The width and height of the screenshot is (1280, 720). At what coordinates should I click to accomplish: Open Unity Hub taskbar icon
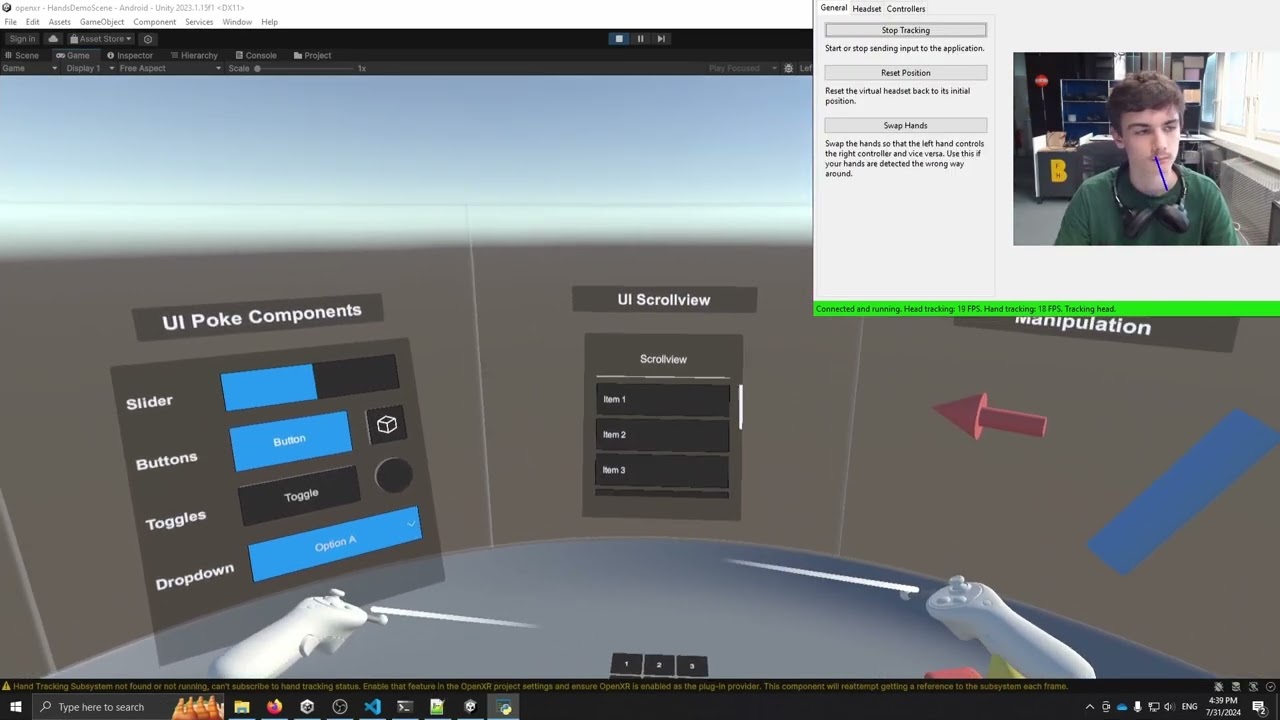pos(307,707)
